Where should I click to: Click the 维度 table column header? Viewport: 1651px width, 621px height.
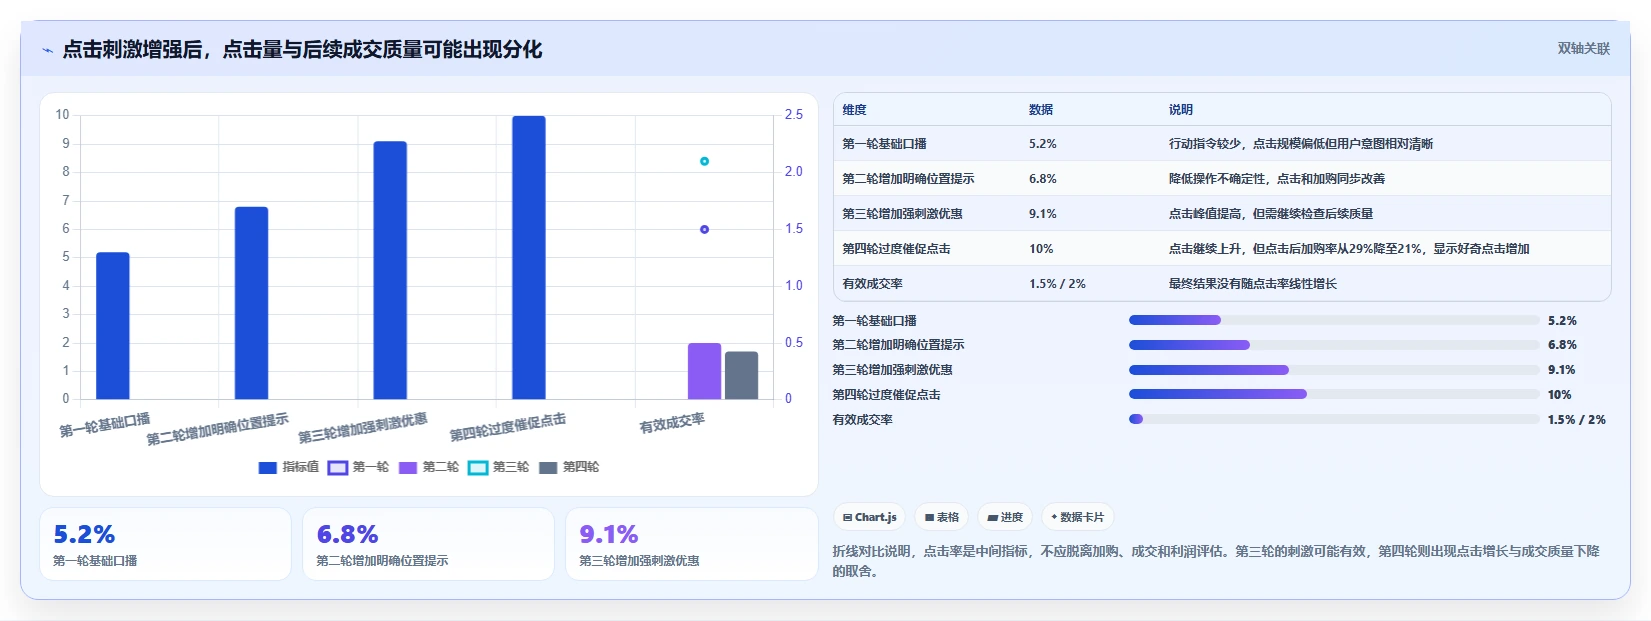(854, 109)
